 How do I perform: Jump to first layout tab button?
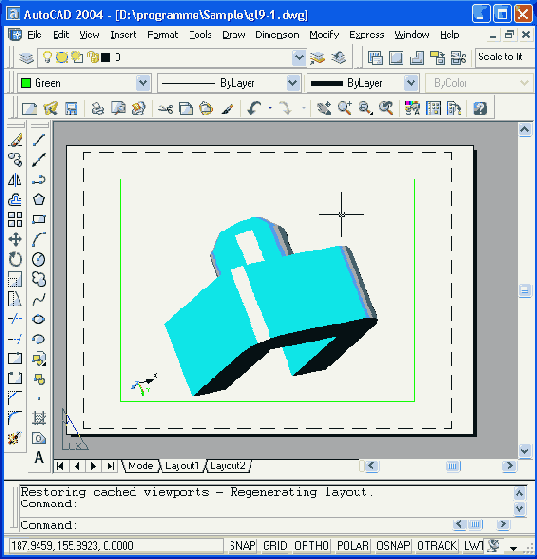click(61, 466)
